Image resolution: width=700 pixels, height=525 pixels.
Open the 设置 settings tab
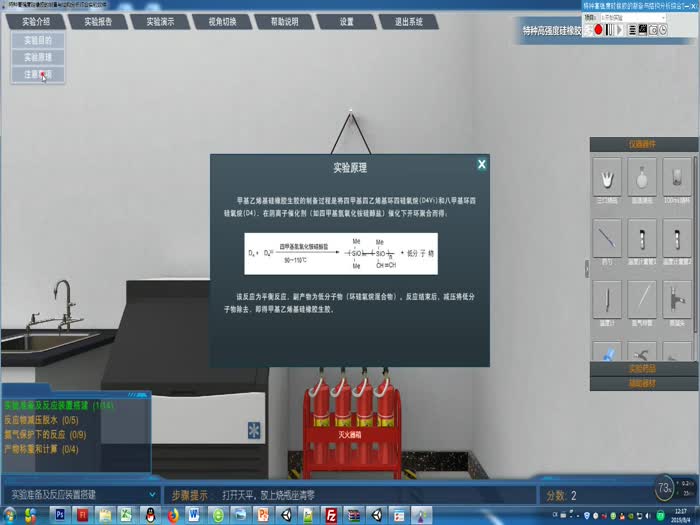(x=346, y=21)
